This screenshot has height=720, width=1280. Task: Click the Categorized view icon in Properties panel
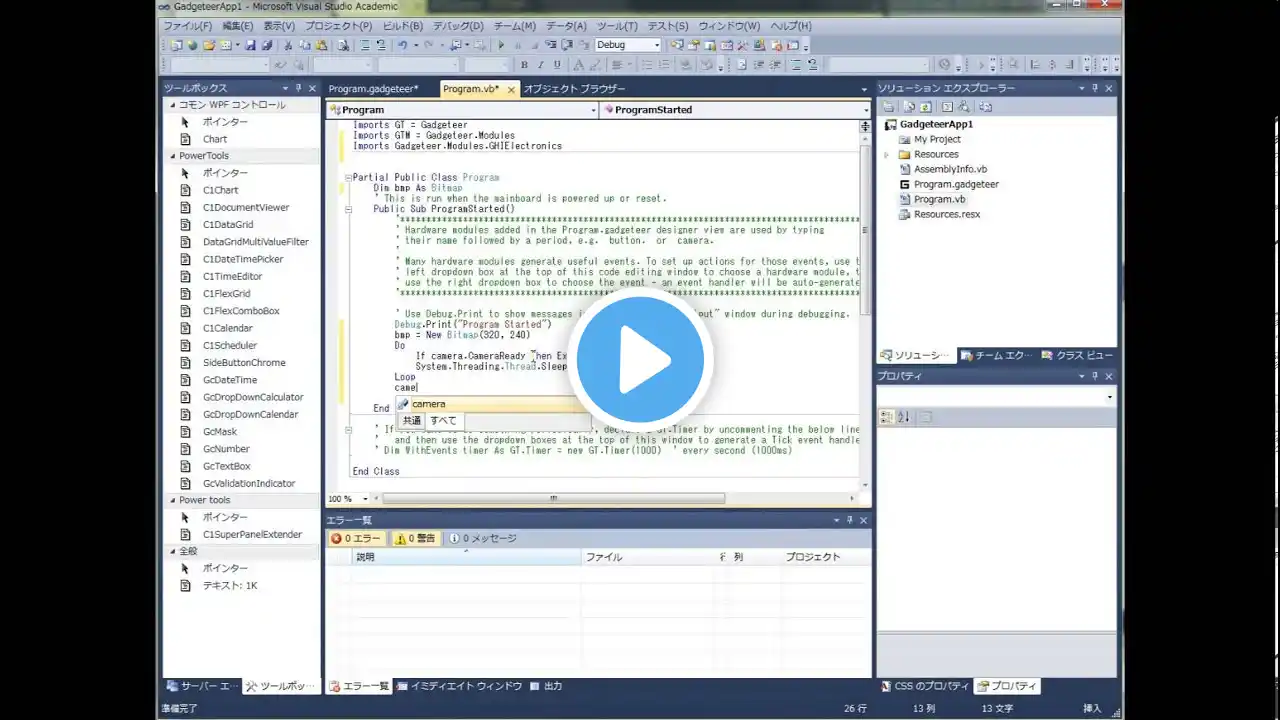(x=888, y=417)
